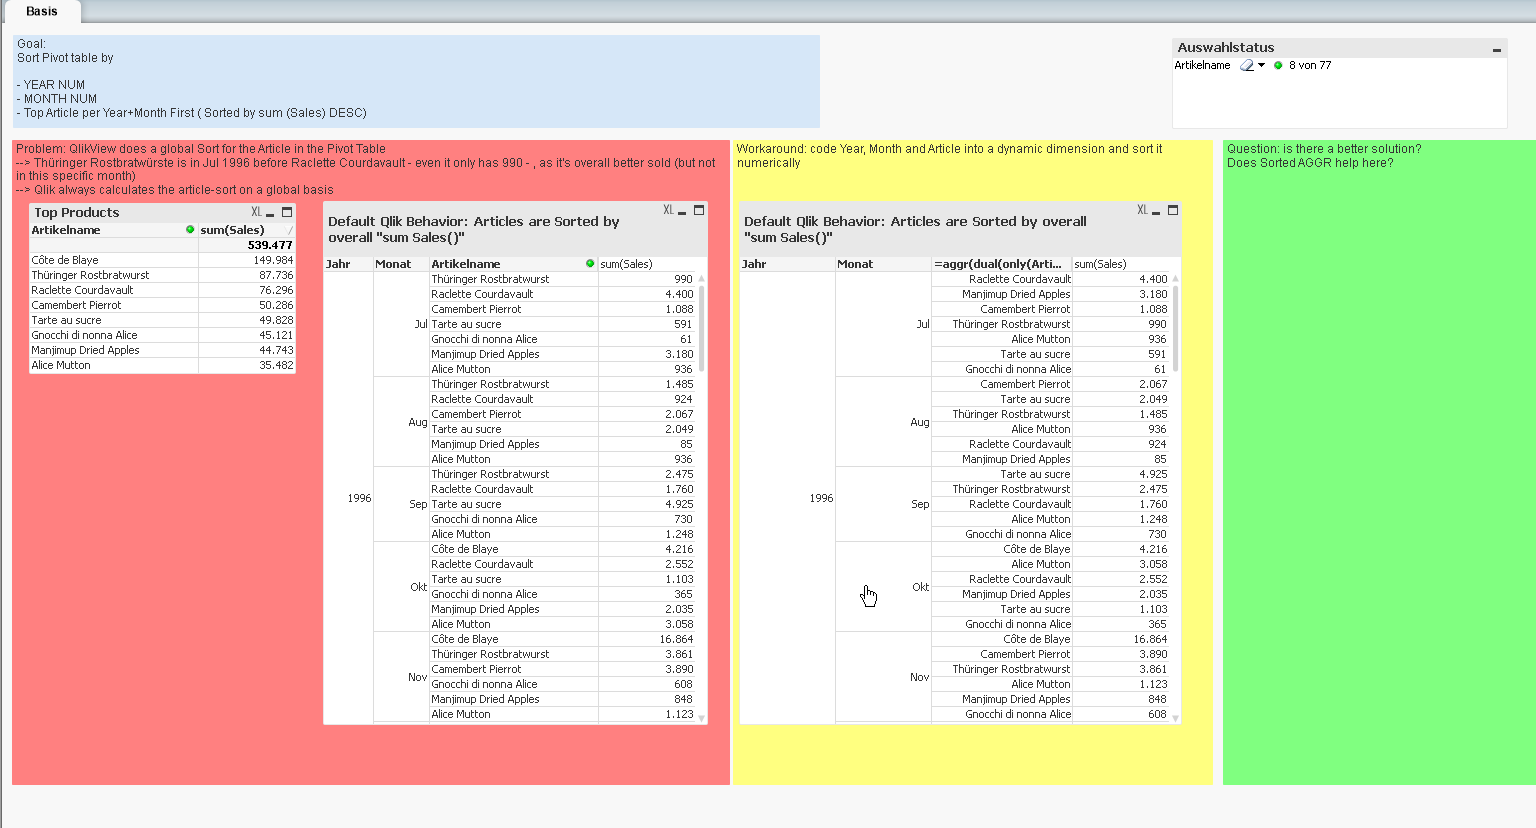The height and width of the screenshot is (828, 1536).
Task: Select "Alice Mutton" row in Top Products
Action: [62, 364]
